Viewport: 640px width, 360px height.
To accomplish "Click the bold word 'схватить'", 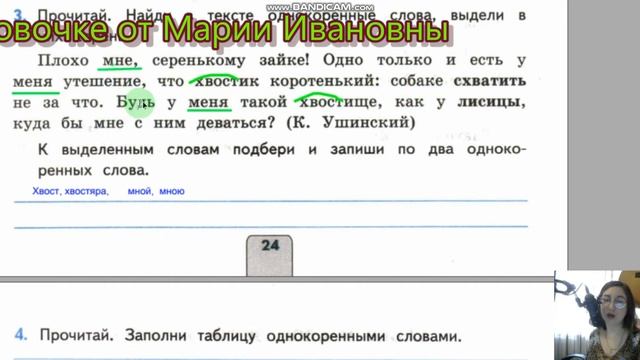I will point(489,81).
